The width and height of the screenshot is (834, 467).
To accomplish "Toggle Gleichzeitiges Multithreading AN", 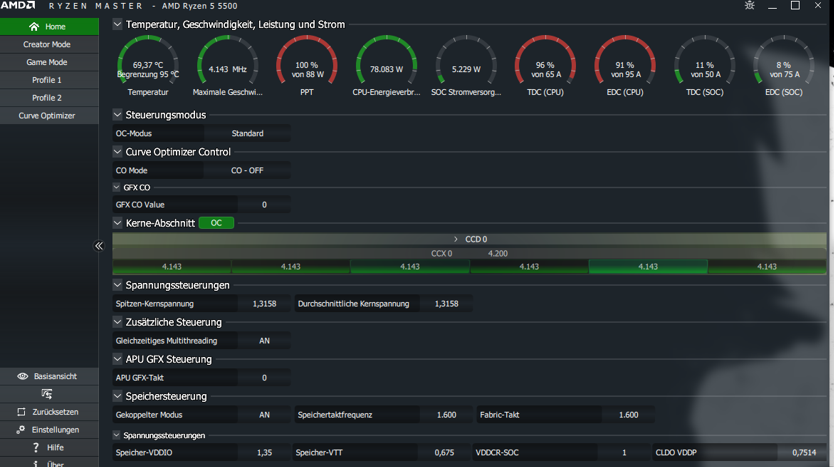I will pyautogui.click(x=264, y=341).
